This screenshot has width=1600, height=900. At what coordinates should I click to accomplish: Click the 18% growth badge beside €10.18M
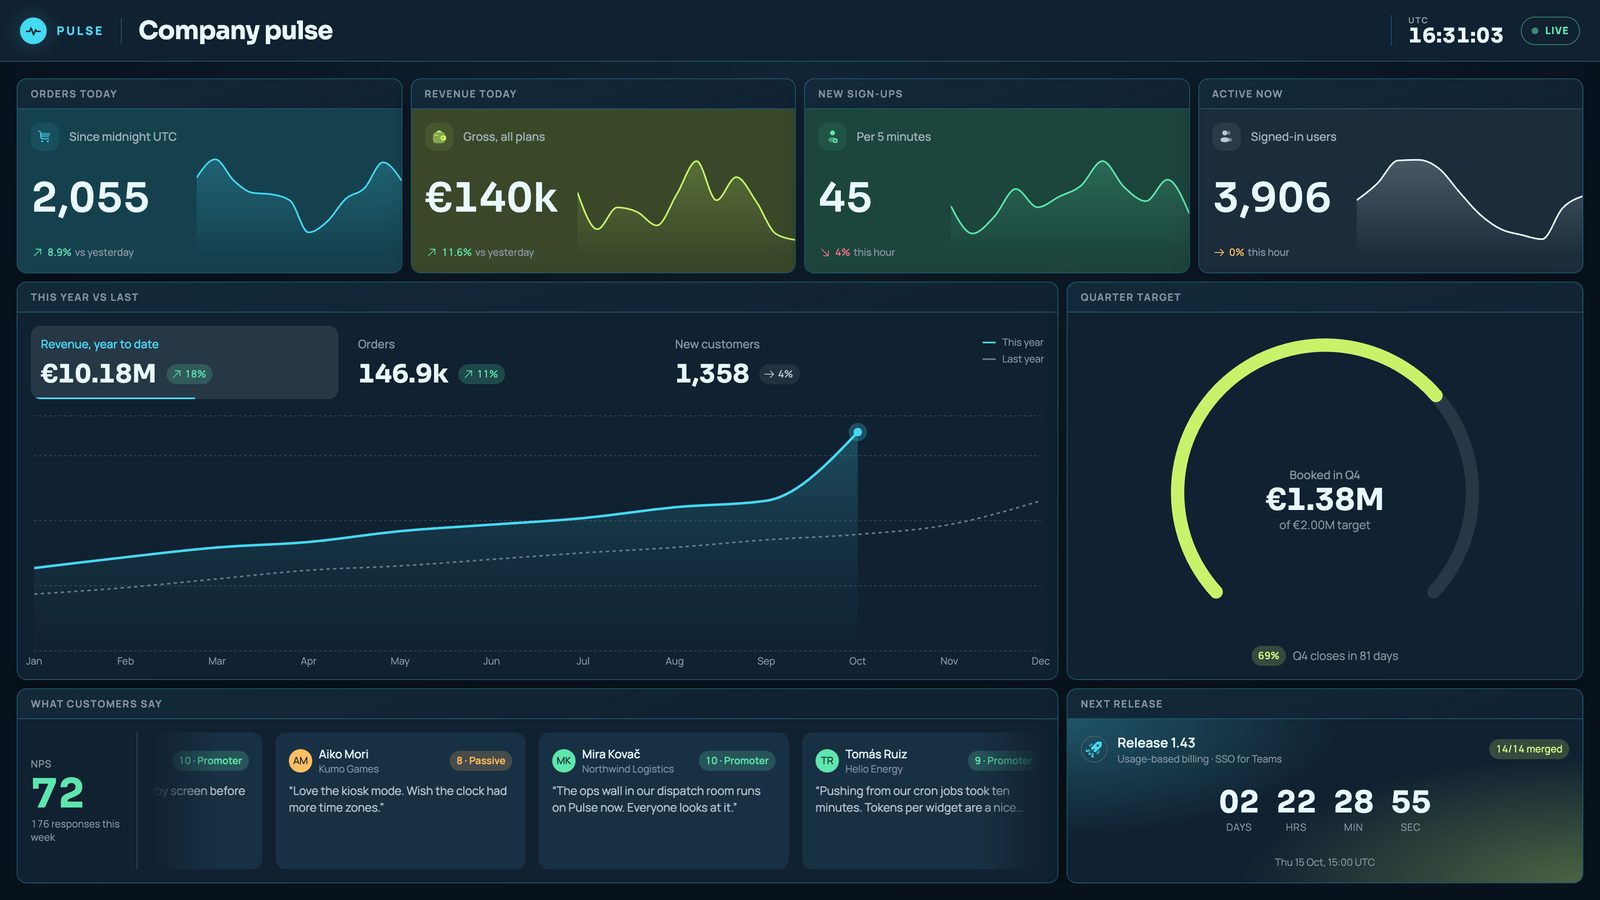(x=189, y=374)
